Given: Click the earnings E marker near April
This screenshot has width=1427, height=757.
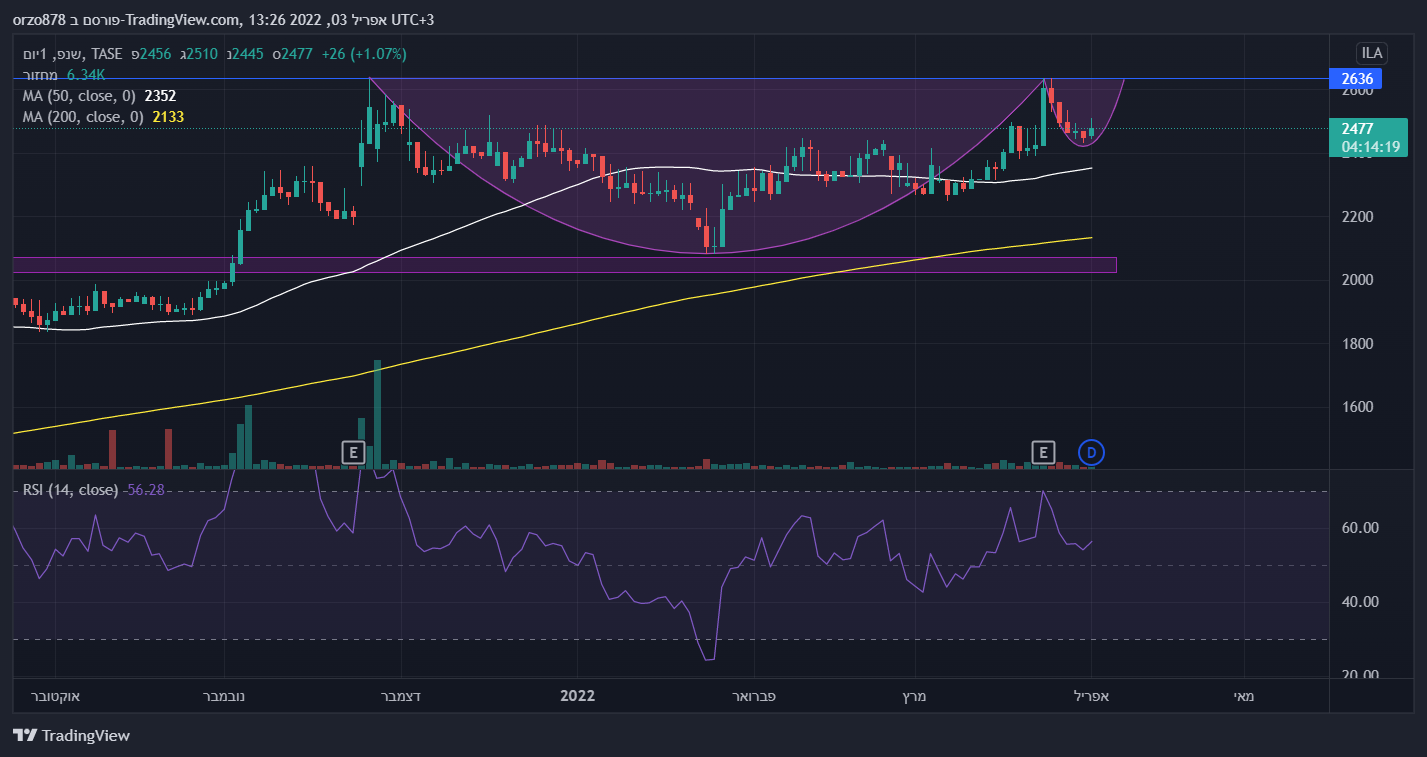Looking at the screenshot, I should click(x=1043, y=453).
